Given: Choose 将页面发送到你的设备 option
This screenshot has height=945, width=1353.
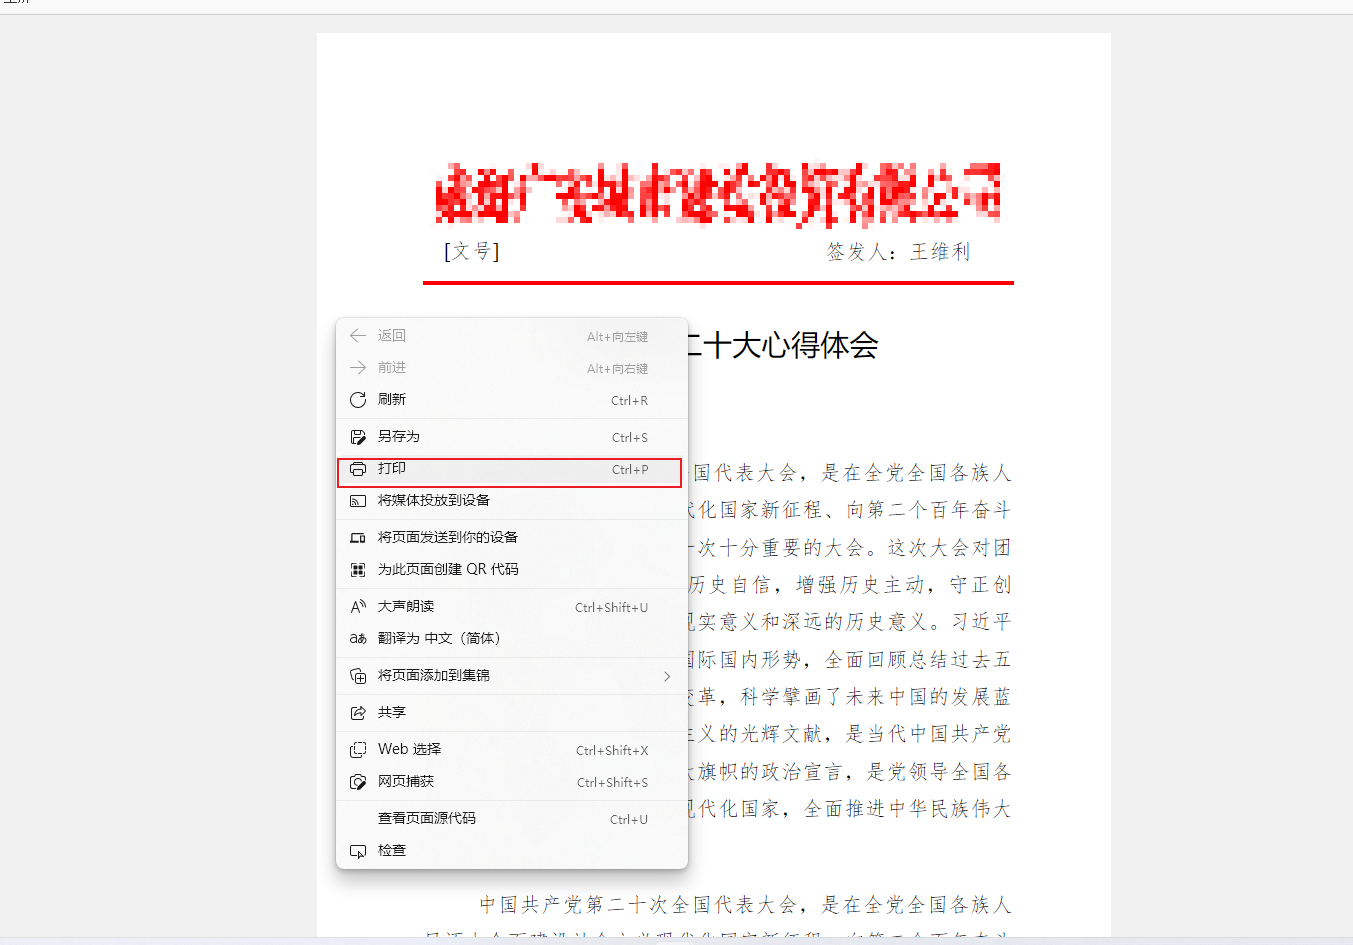Looking at the screenshot, I should [447, 536].
